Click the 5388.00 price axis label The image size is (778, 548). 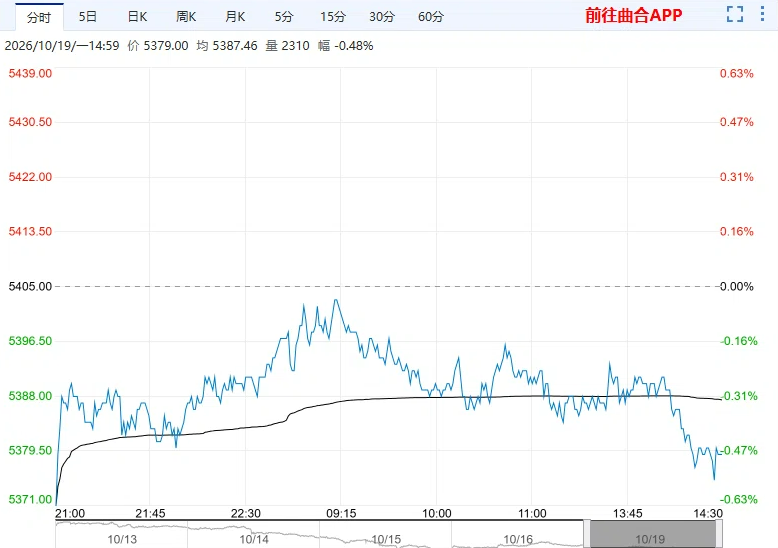point(30,396)
